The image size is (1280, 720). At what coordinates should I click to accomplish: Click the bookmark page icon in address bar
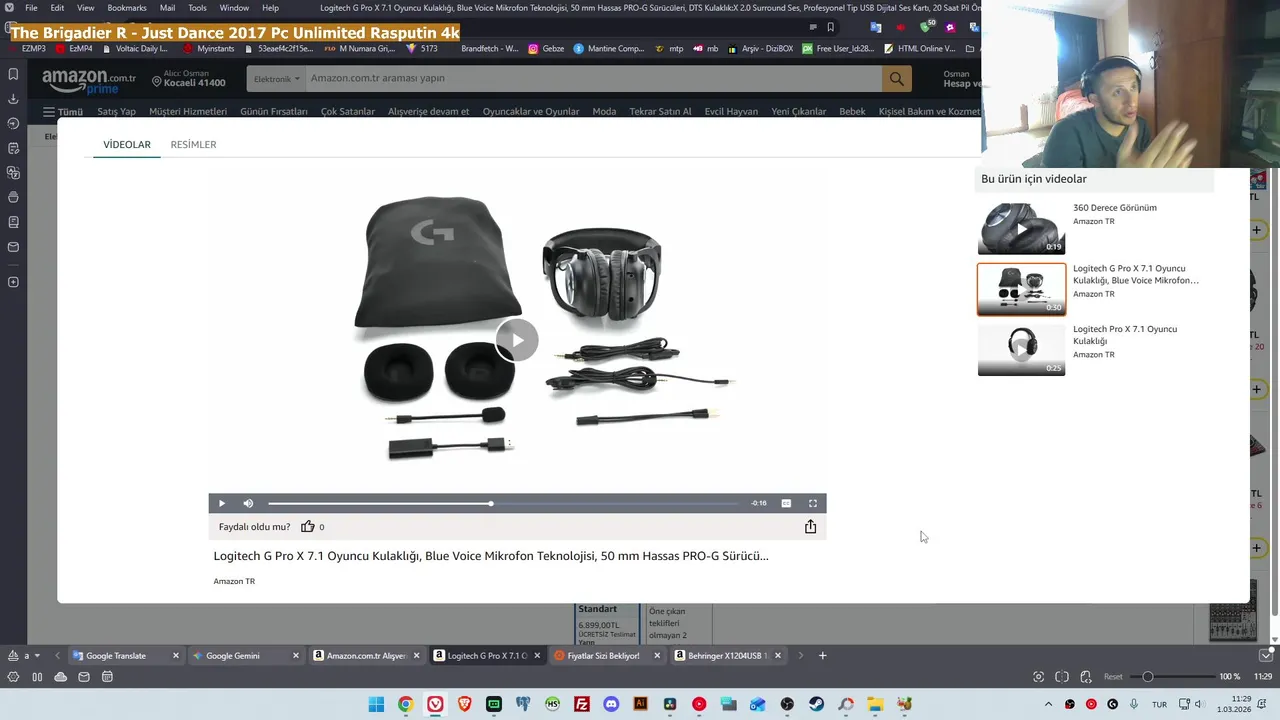[x=830, y=27]
